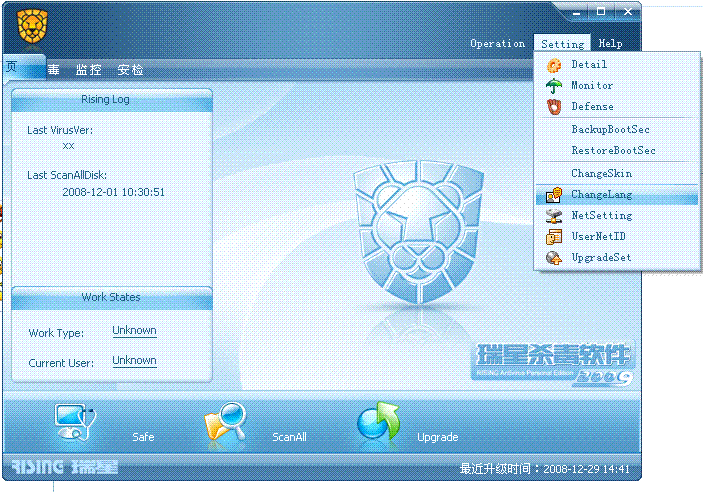Image resolution: width=703 pixels, height=492 pixels.
Task: Switch to the 监控 tab
Action: pyautogui.click(x=89, y=70)
